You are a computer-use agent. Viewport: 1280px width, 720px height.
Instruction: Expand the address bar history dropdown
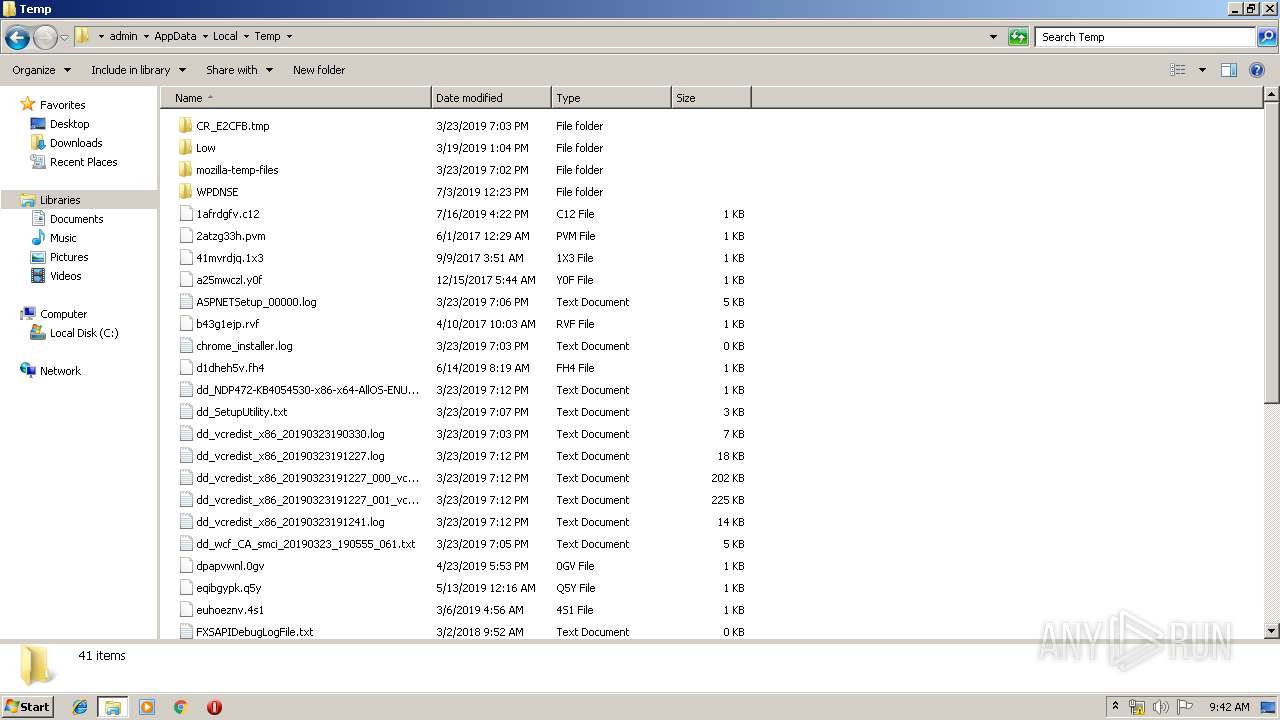[993, 37]
